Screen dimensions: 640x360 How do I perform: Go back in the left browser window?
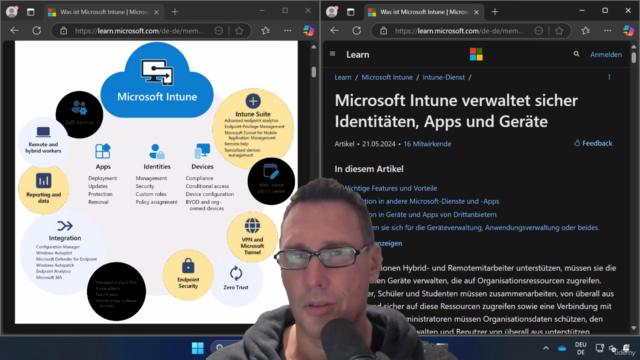[x=15, y=31]
